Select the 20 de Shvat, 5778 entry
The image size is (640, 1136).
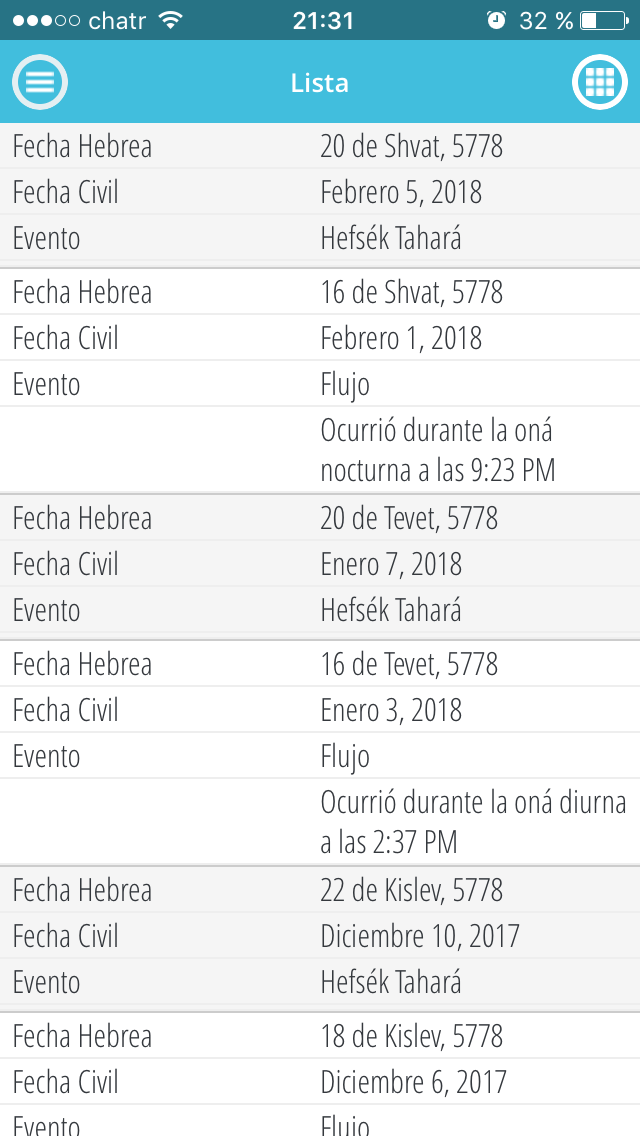click(x=411, y=147)
